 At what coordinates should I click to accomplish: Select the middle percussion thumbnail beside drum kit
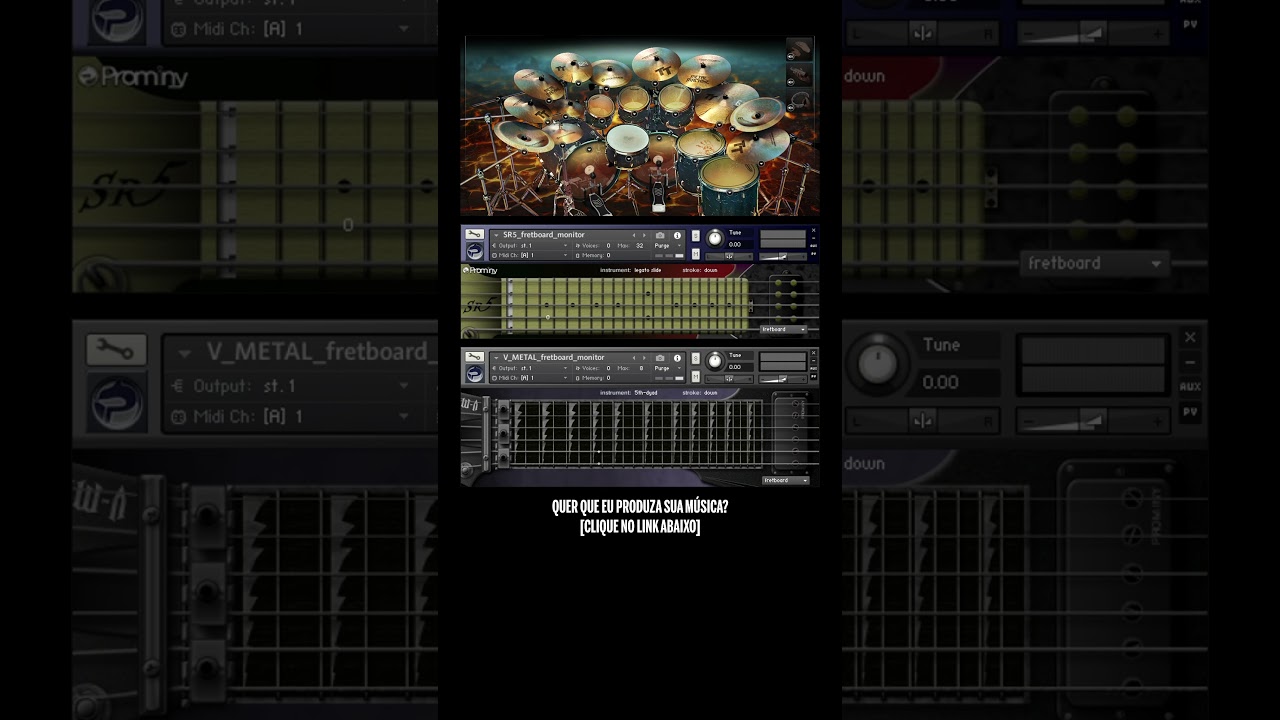point(799,76)
